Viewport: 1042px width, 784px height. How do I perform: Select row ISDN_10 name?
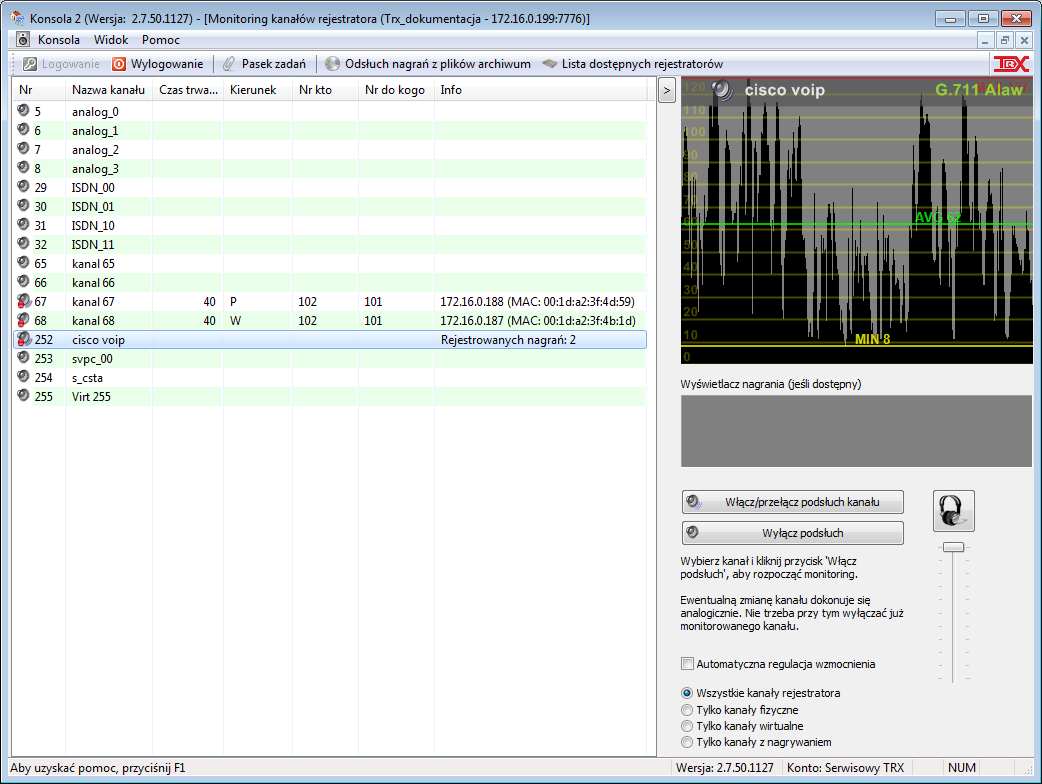point(93,226)
